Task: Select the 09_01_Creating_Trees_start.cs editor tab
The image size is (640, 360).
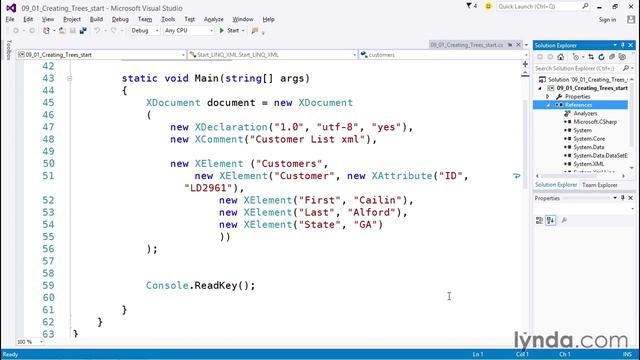Action: pos(467,45)
